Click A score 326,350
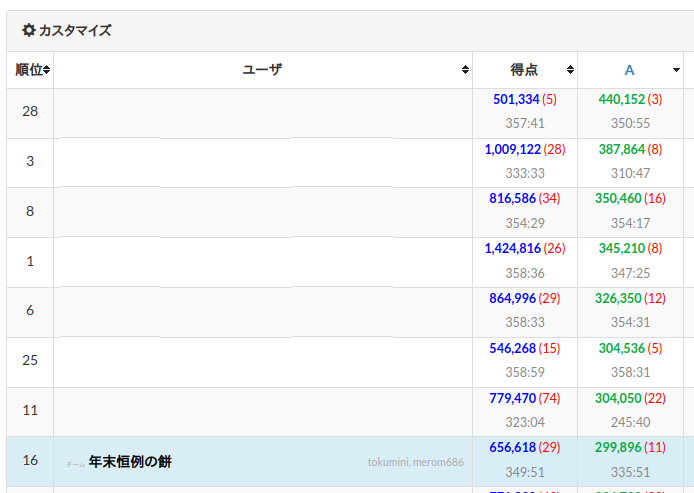 pos(618,298)
